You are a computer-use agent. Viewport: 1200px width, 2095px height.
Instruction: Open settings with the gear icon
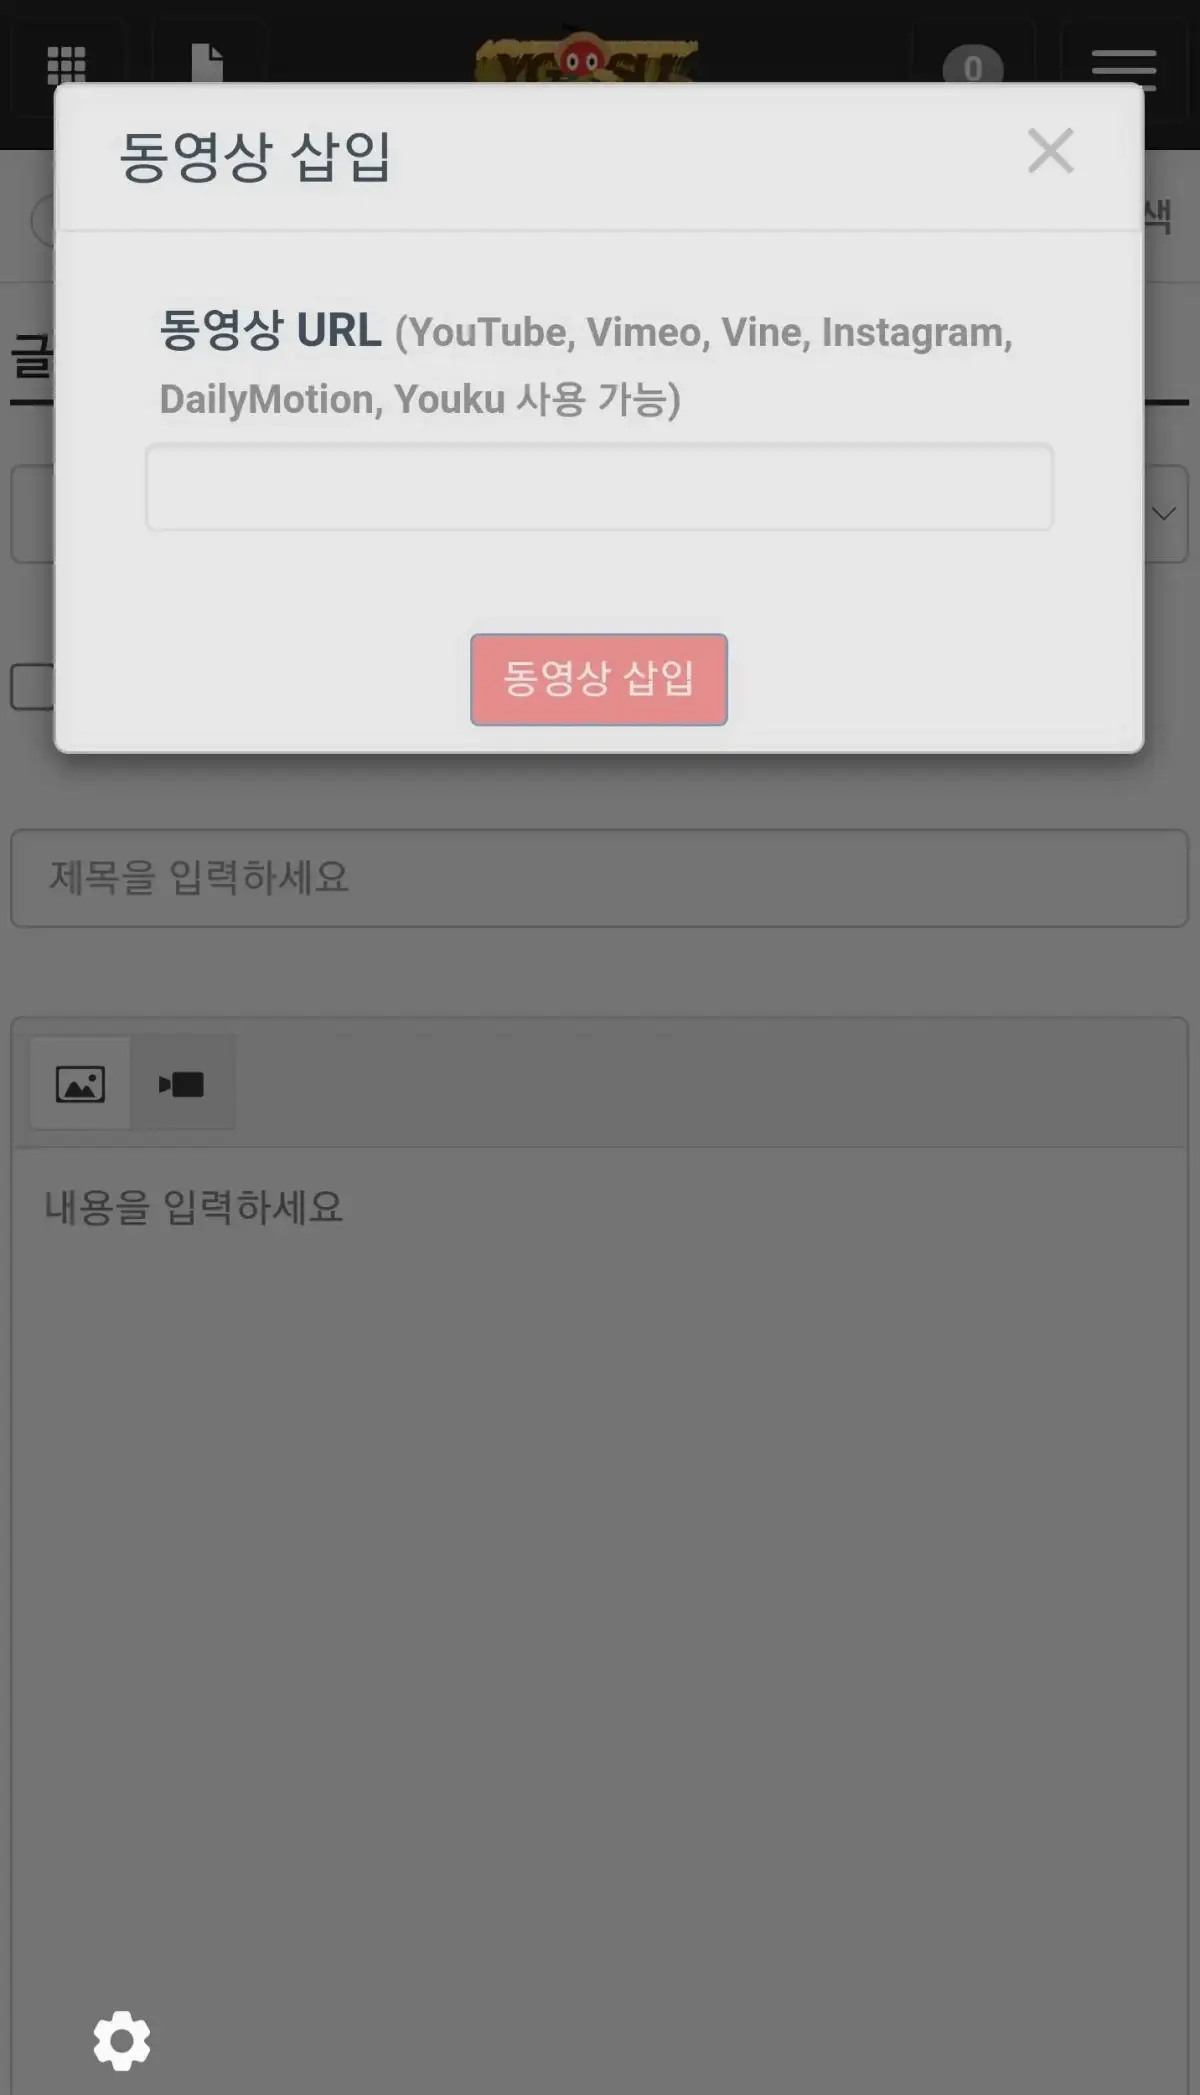122,2040
